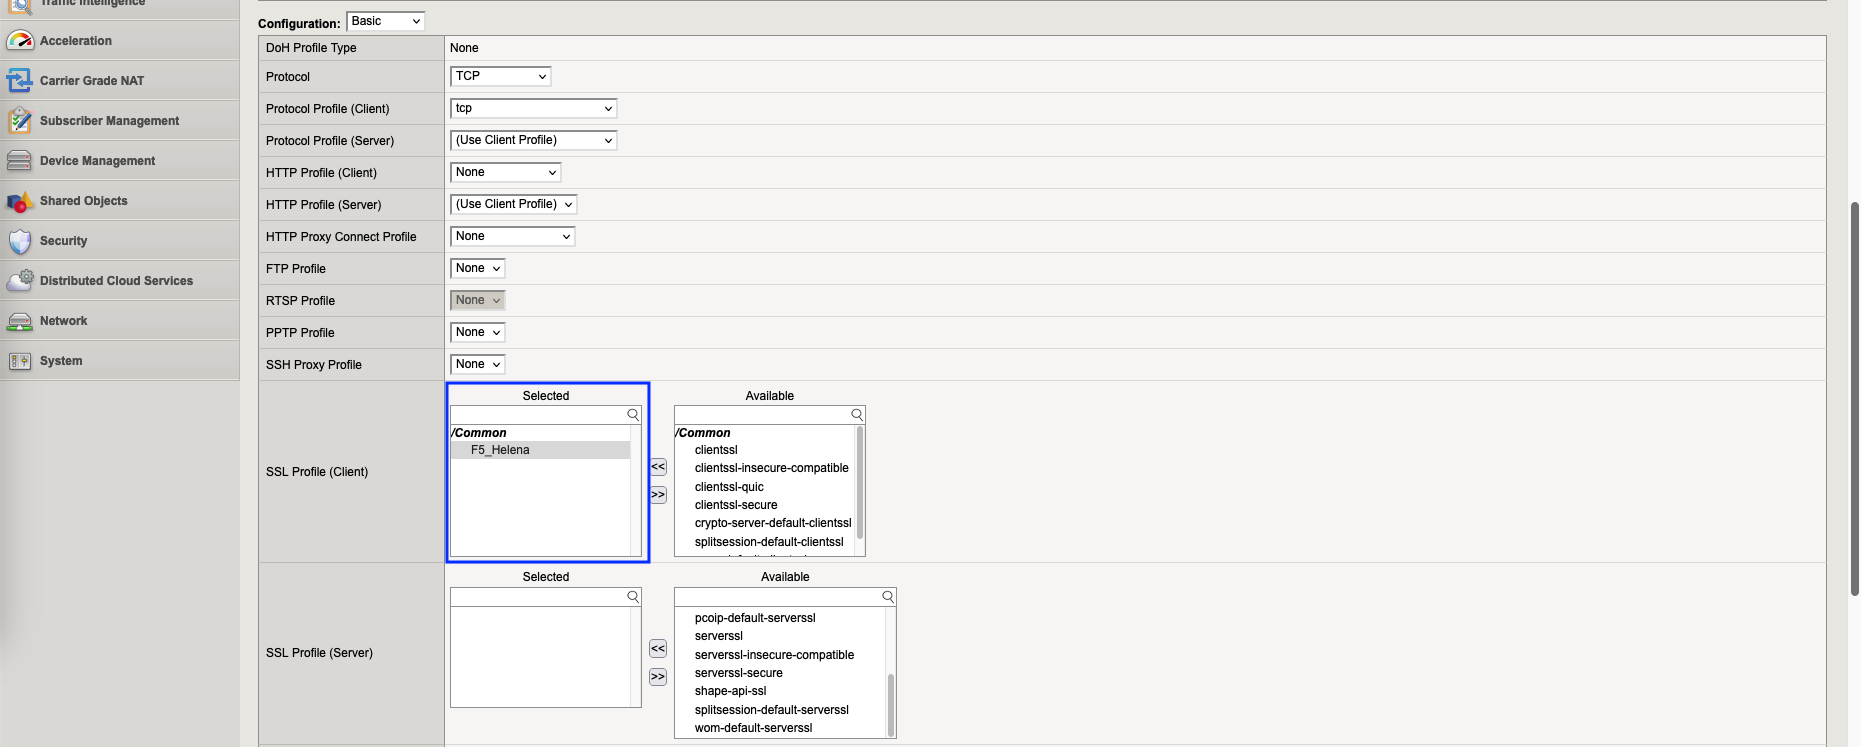Expand the HTTP Profile (Client) dropdown
Screen dimensions: 1861x747
click(505, 173)
